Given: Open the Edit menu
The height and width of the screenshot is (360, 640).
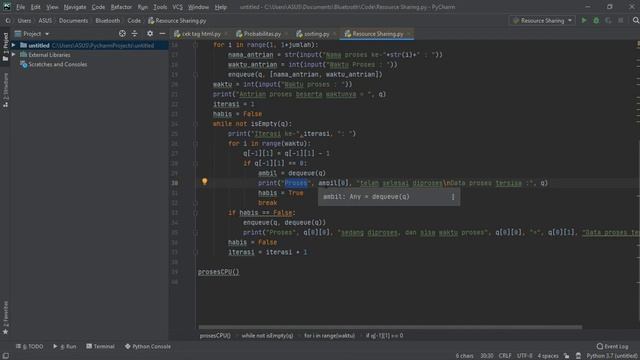Looking at the screenshot, I should pyautogui.click(x=36, y=7).
